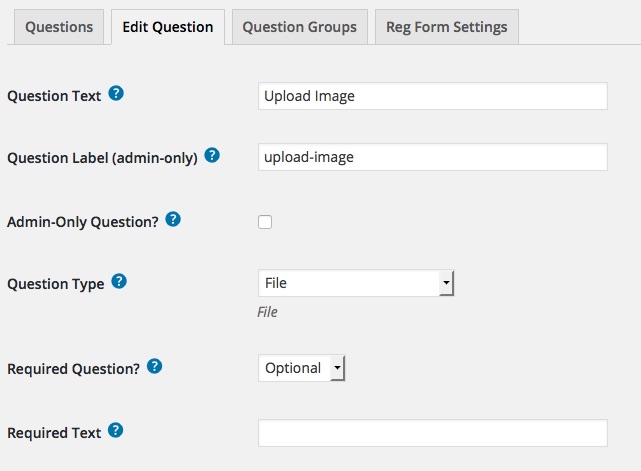
Task: Expand the Required Question Optional dropdown
Action: [302, 368]
